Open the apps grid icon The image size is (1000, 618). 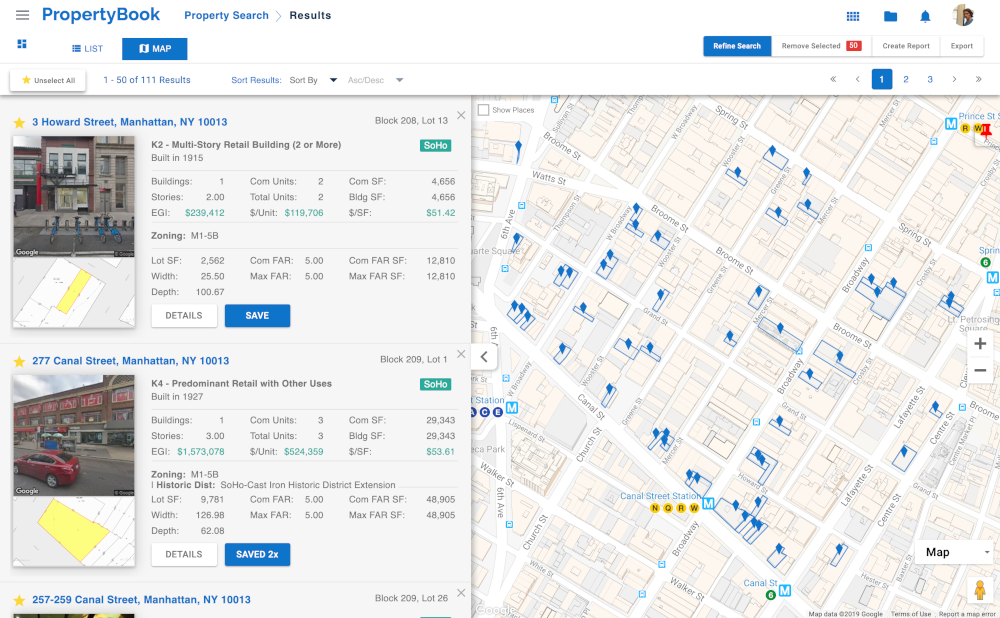point(853,17)
